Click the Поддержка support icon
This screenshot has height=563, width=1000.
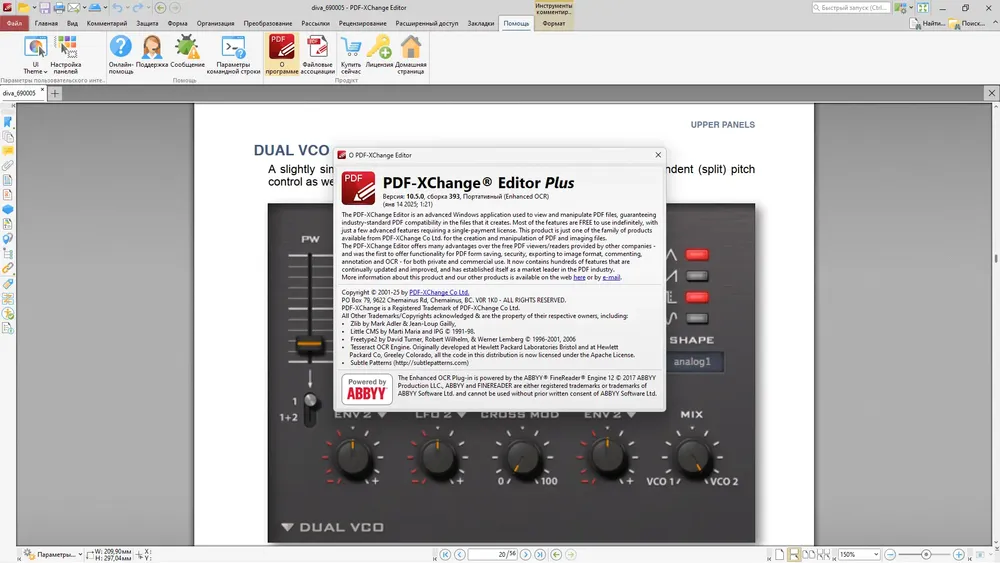coord(152,52)
